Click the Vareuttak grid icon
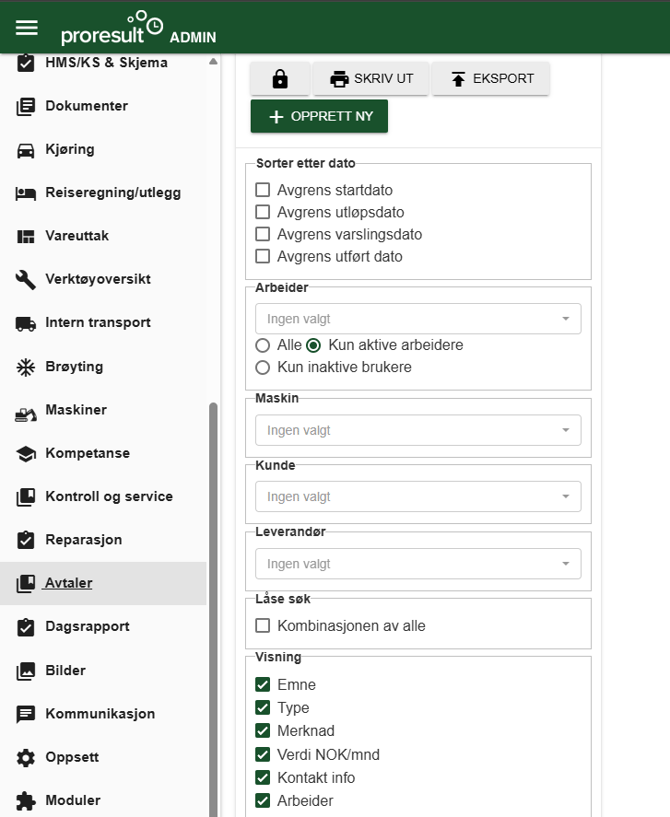 [x=26, y=237]
